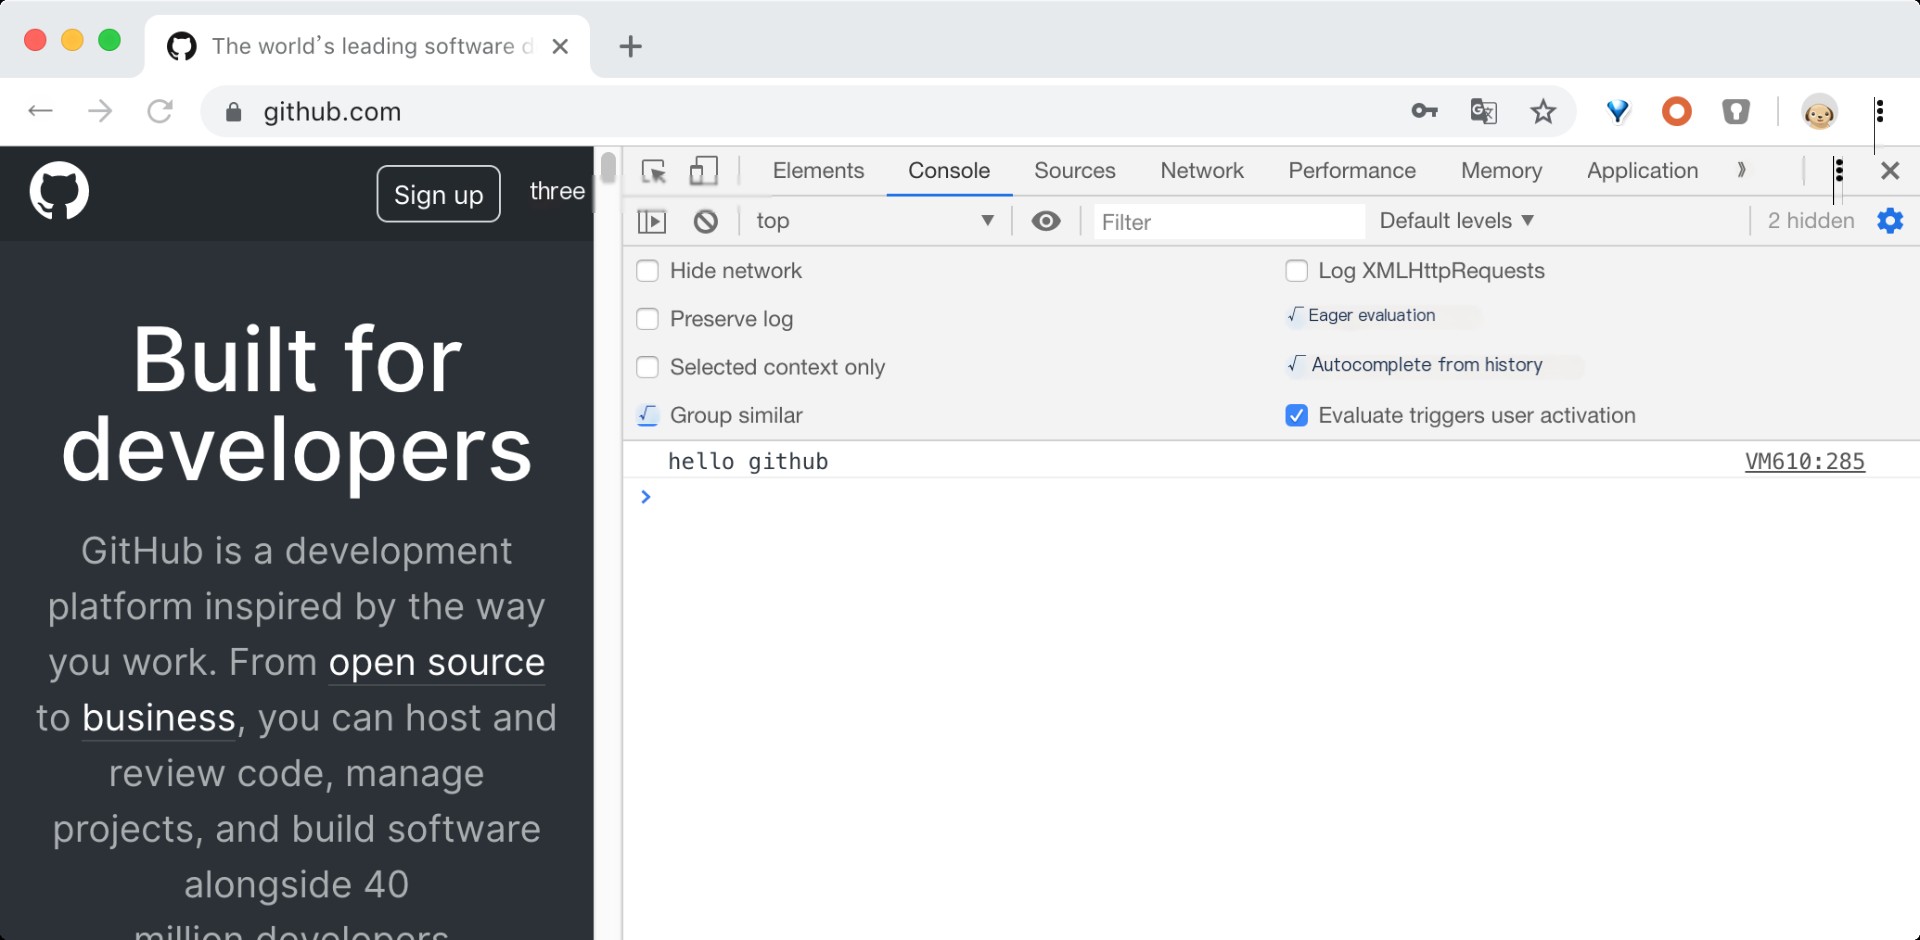1920x940 pixels.
Task: Click the Built for developers heading
Action: point(297,405)
